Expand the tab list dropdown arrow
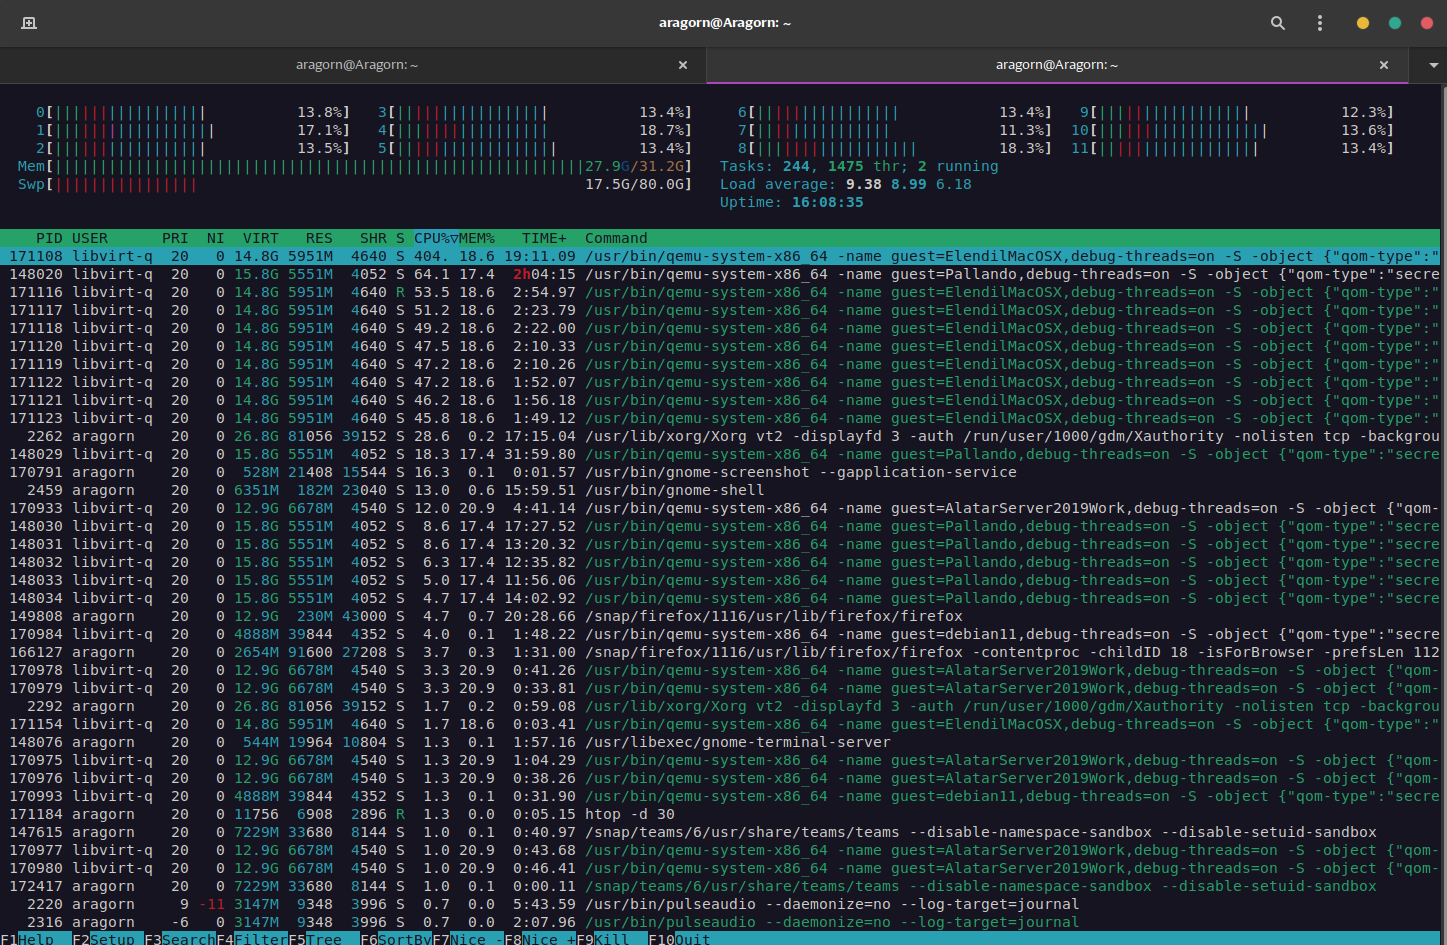 1433,65
